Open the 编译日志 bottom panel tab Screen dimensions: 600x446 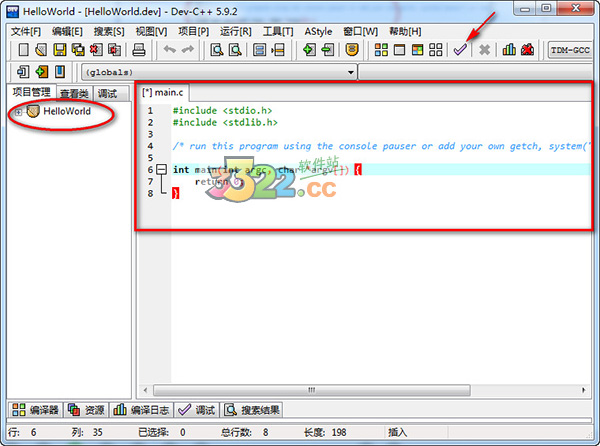[x=141, y=410]
